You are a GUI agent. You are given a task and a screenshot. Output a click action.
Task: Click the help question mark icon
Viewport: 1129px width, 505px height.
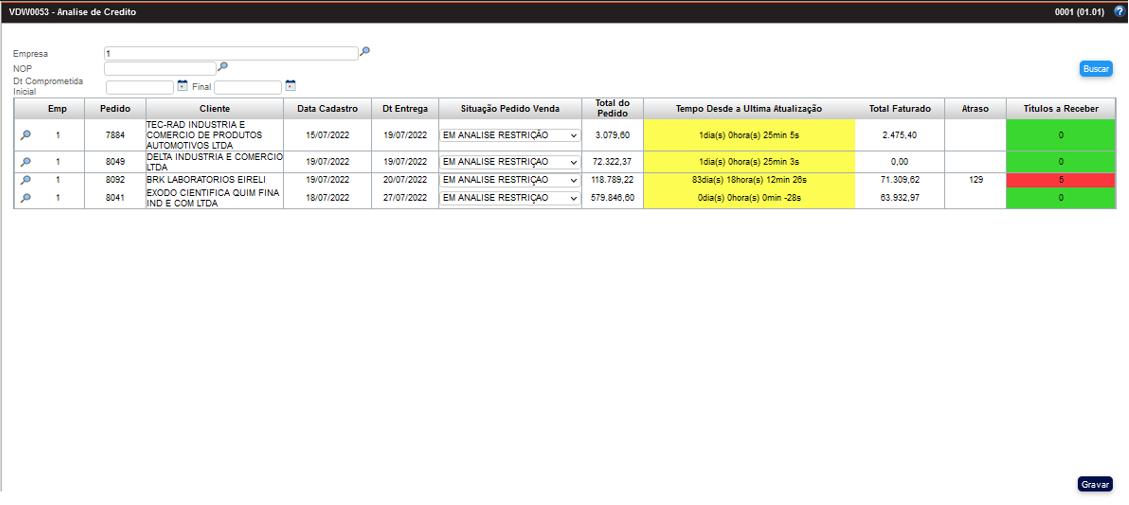(1119, 12)
